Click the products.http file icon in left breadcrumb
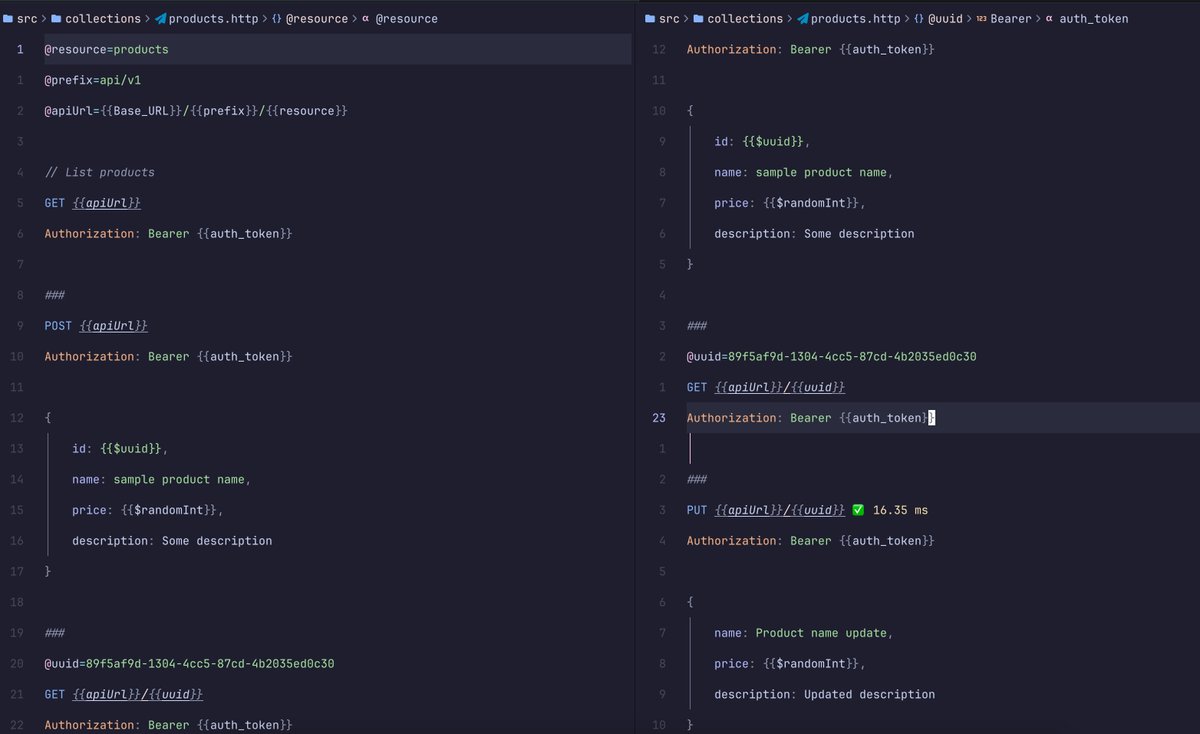The image size is (1200, 734). tap(161, 18)
